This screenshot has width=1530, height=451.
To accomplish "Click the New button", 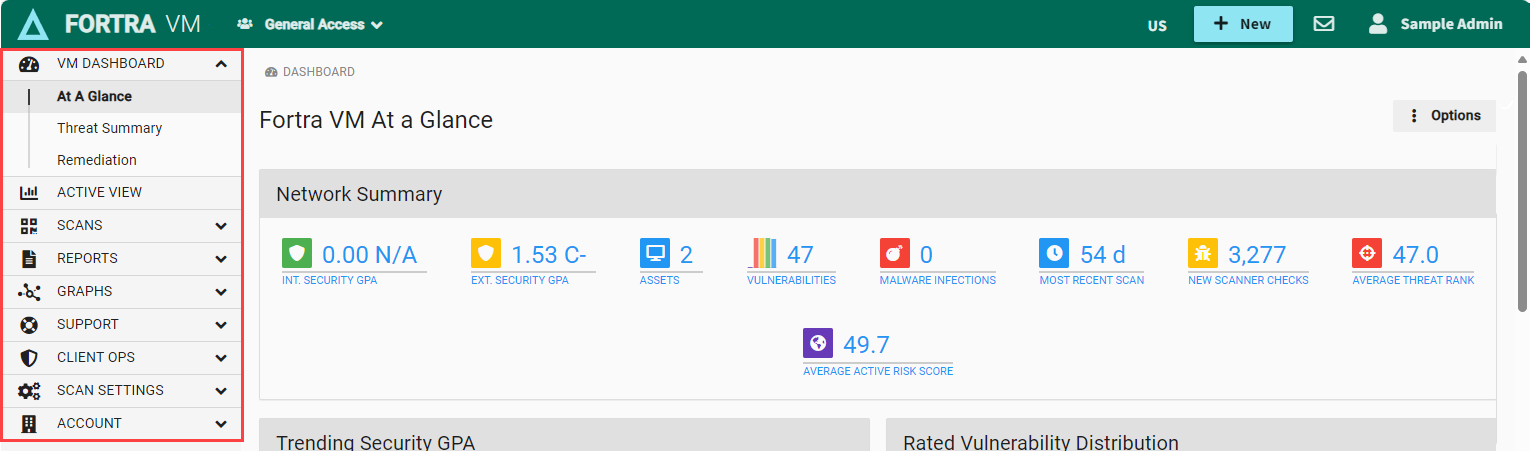I will [x=1242, y=24].
